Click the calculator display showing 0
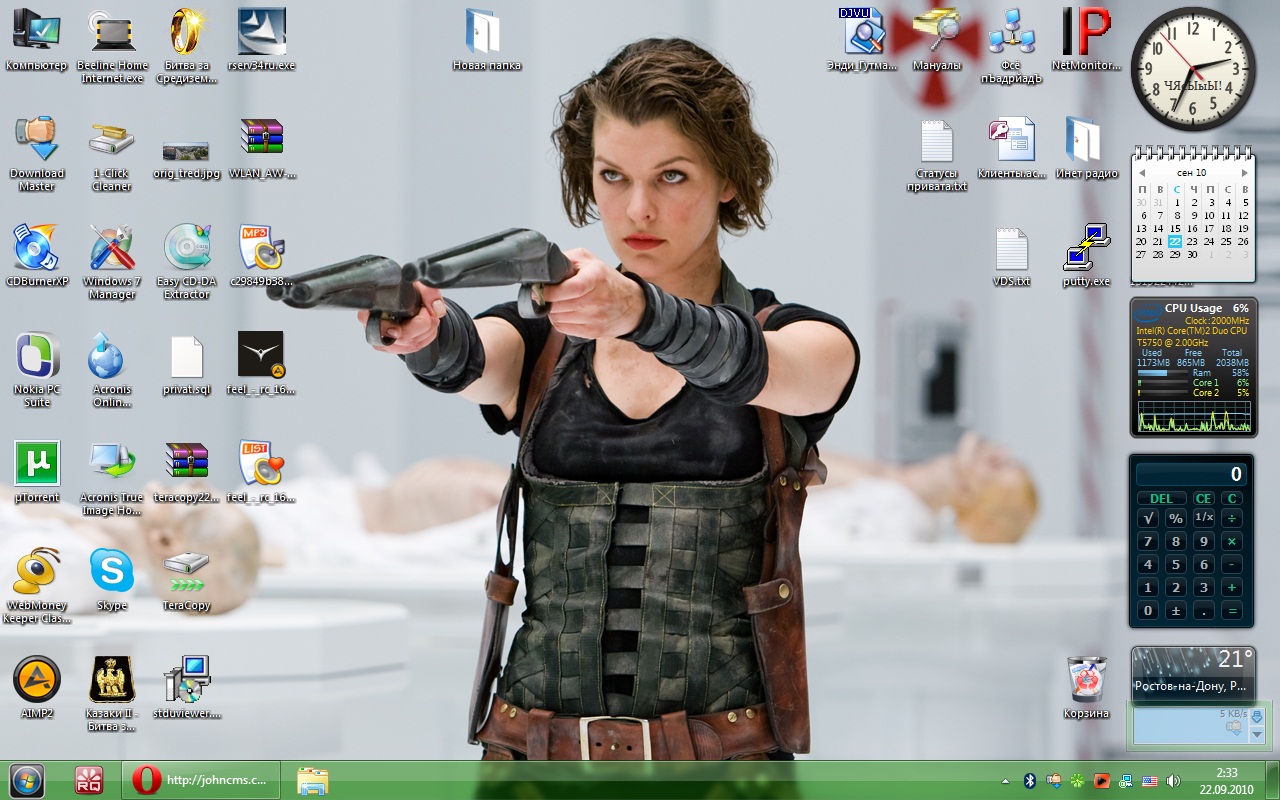Screen dimensions: 1280x800 (x=1191, y=474)
